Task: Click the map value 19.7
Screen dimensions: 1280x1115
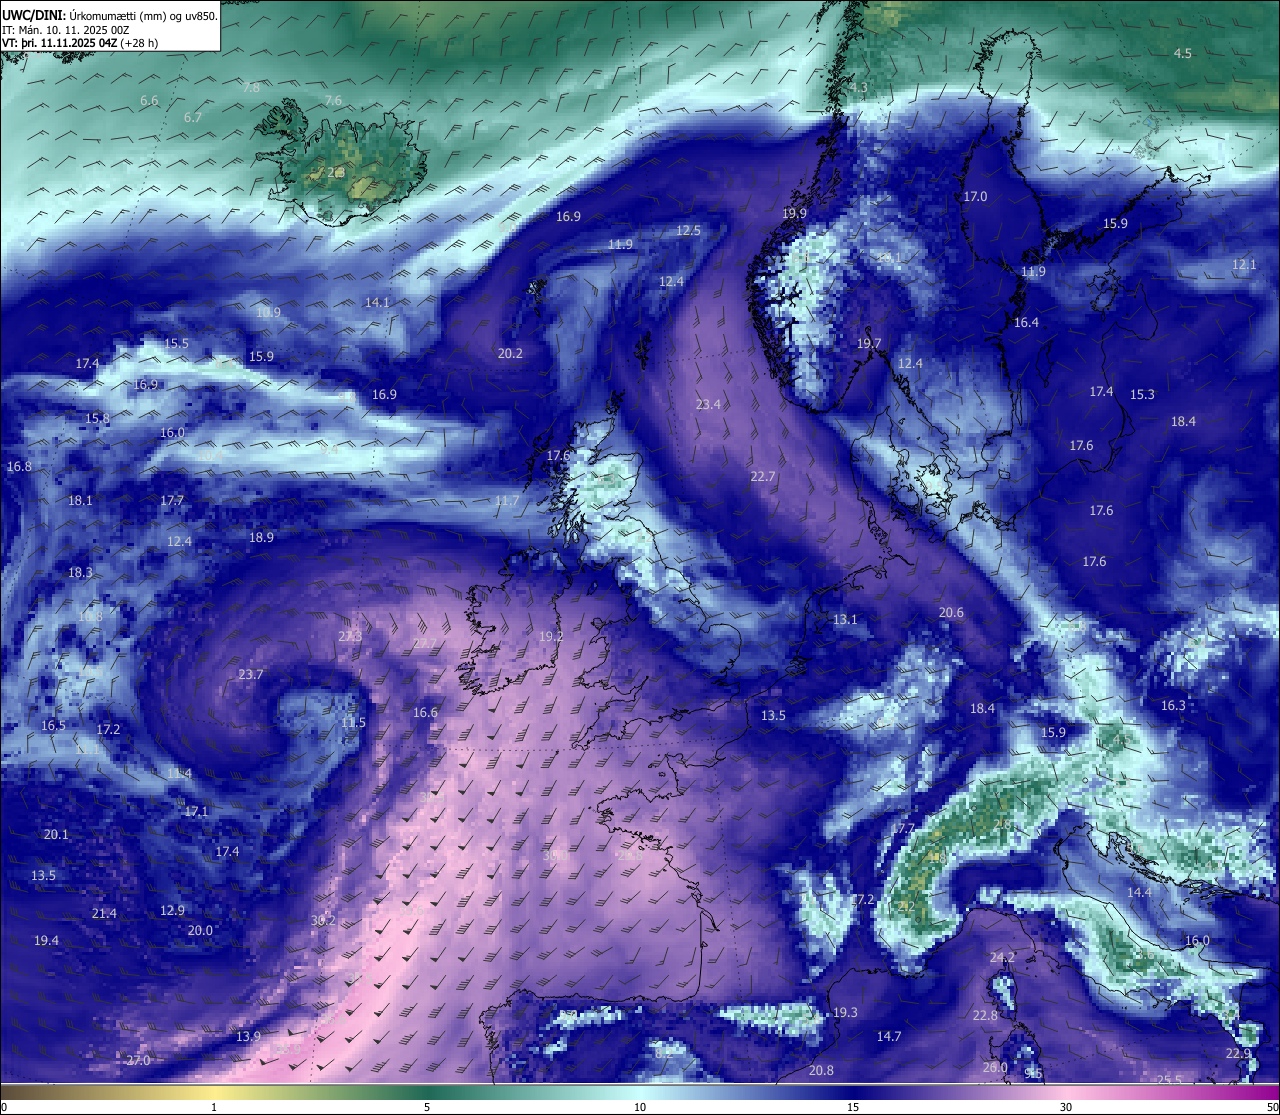Action: point(869,343)
